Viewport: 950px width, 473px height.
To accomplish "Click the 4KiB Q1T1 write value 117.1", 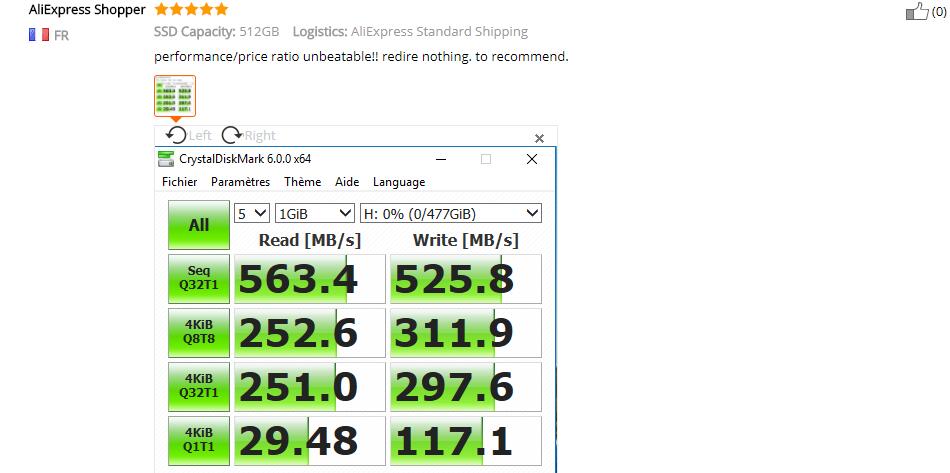I will (x=466, y=440).
